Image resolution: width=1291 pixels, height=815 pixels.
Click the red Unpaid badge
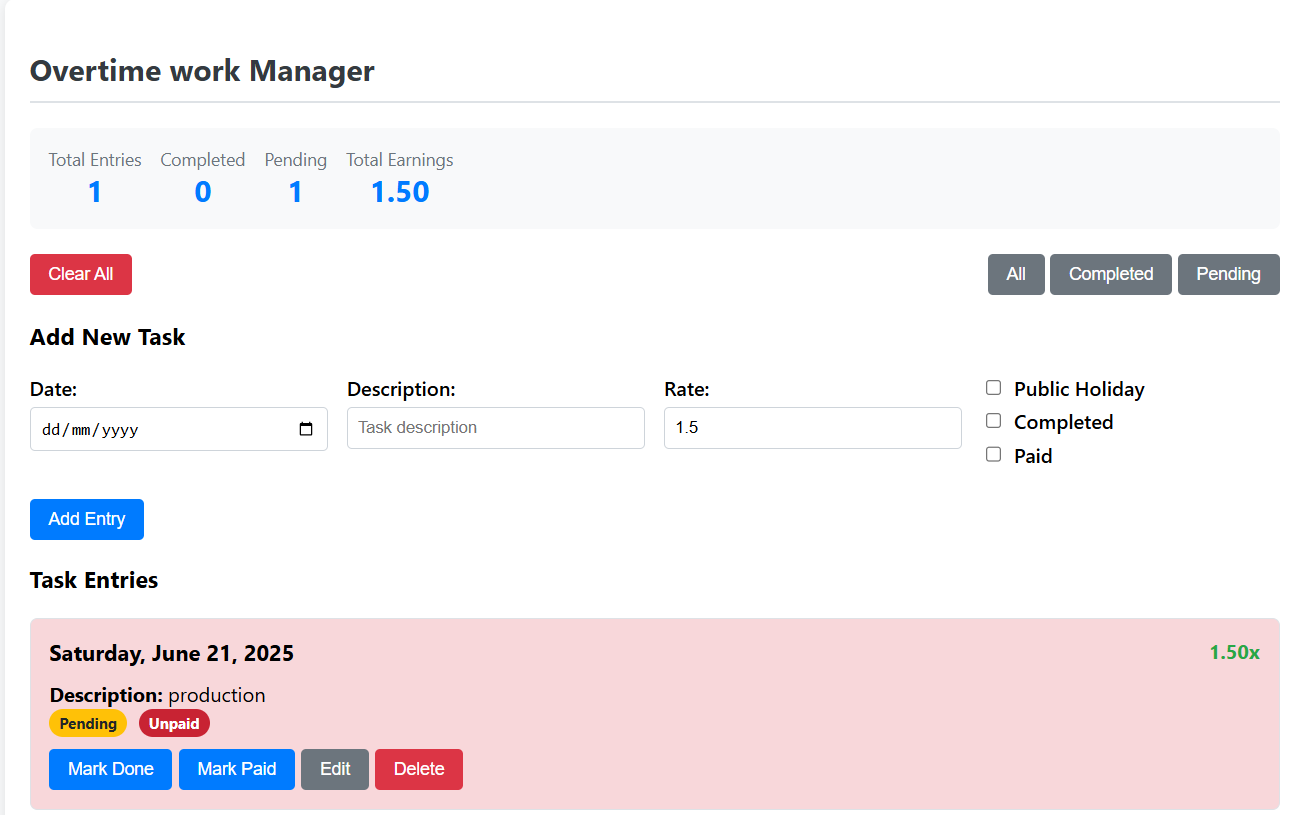(174, 723)
